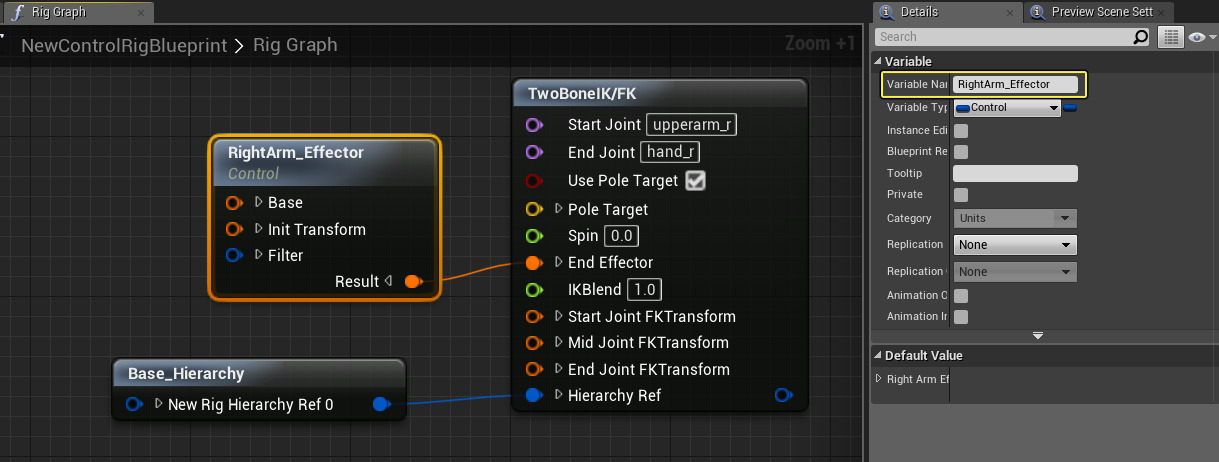The height and width of the screenshot is (462, 1219).
Task: Expand the End Effector pin
Action: 558,262
